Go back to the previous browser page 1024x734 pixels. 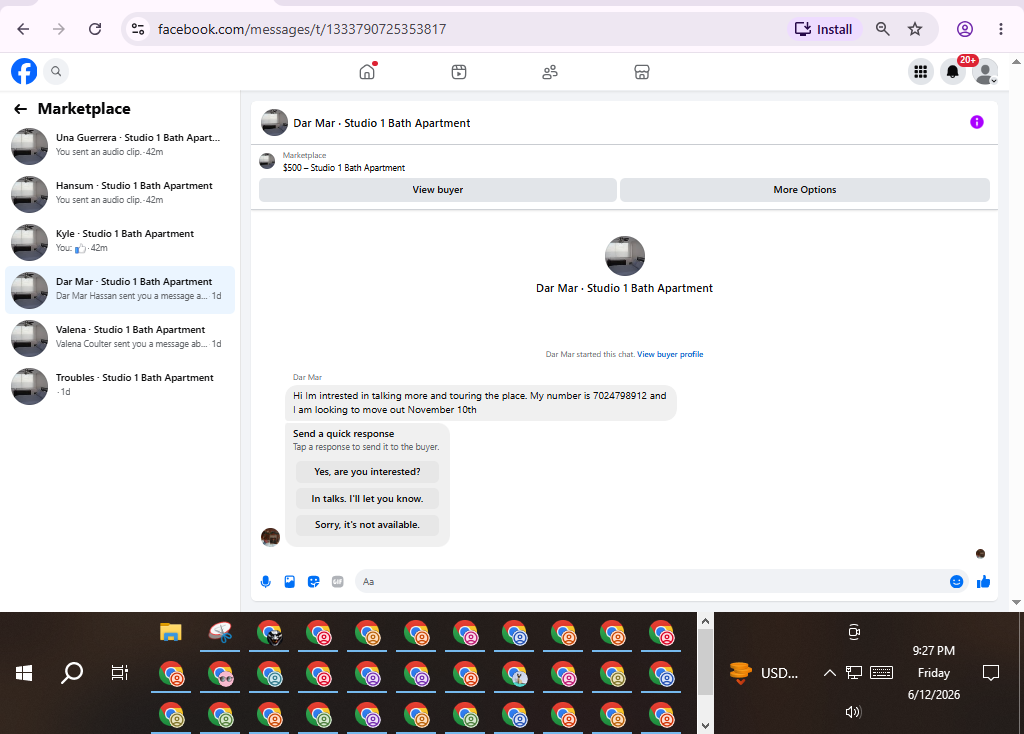[x=24, y=29]
